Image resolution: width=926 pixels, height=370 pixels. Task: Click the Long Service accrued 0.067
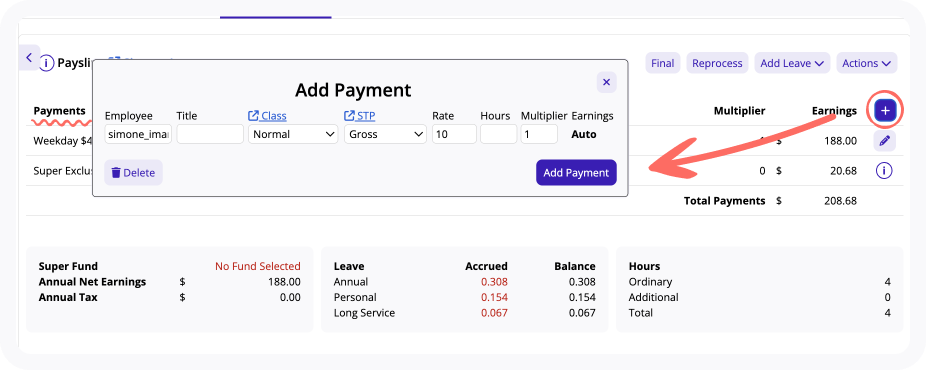[x=494, y=313]
